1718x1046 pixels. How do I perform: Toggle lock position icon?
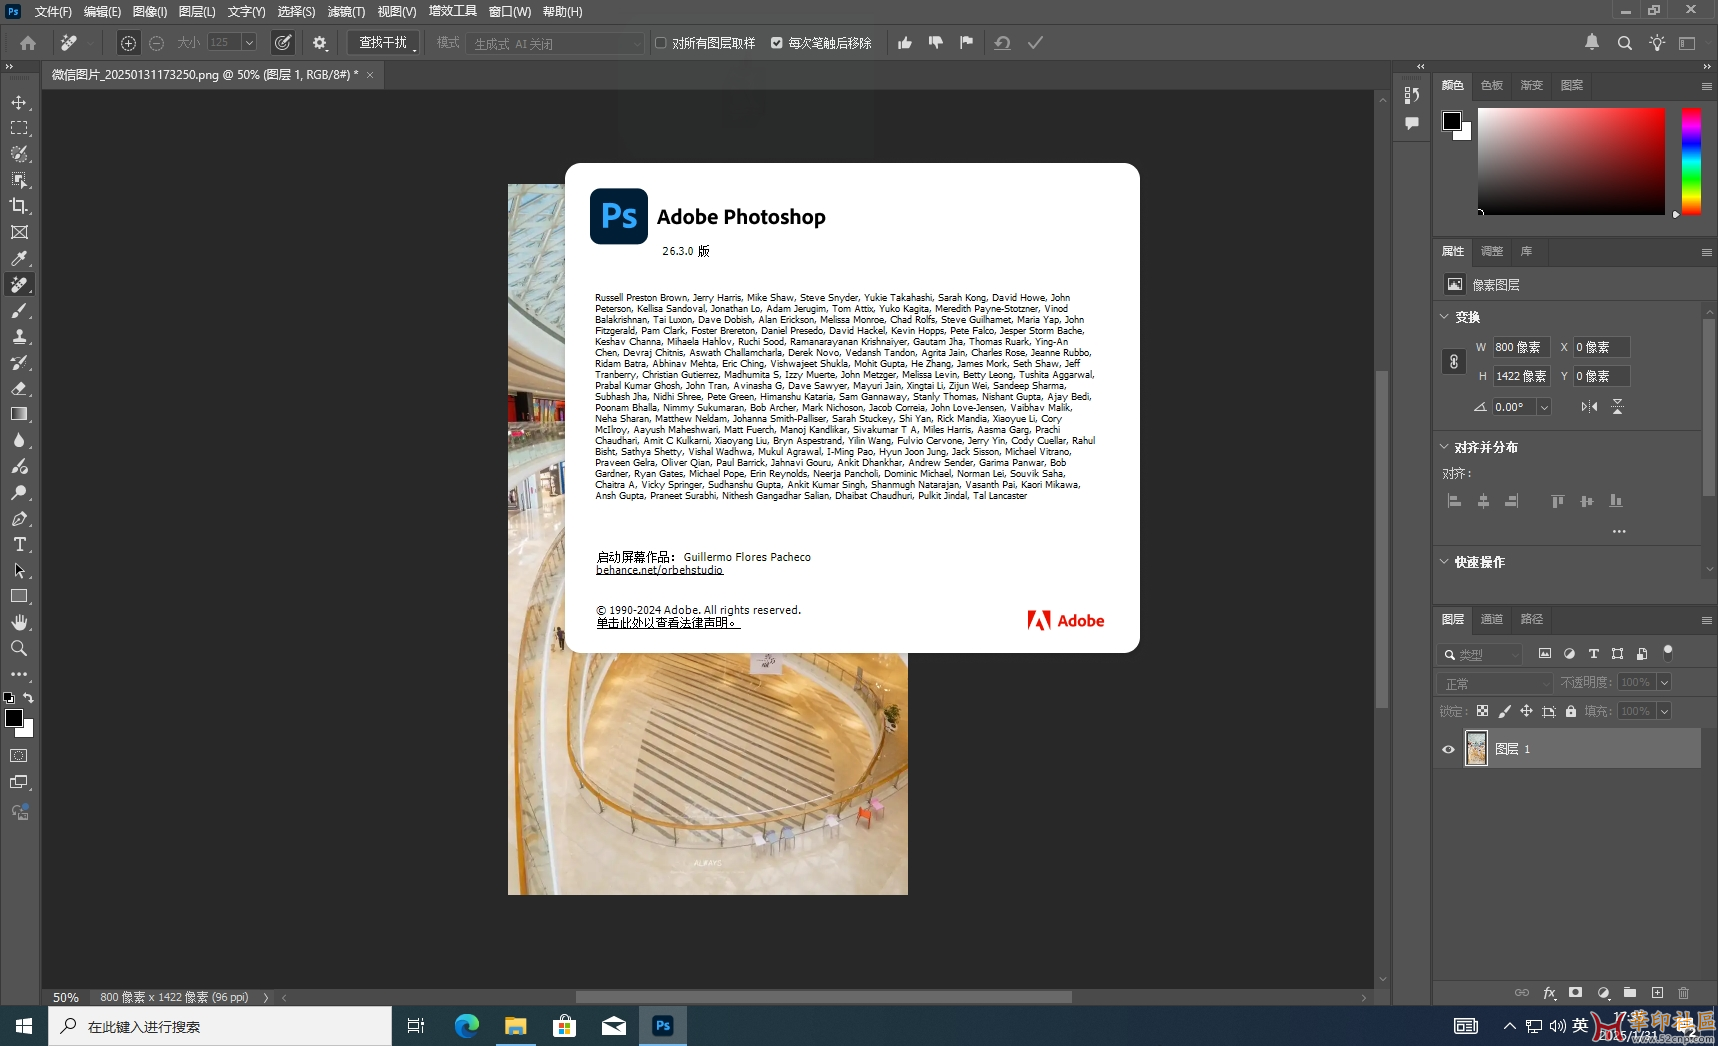[1527, 711]
